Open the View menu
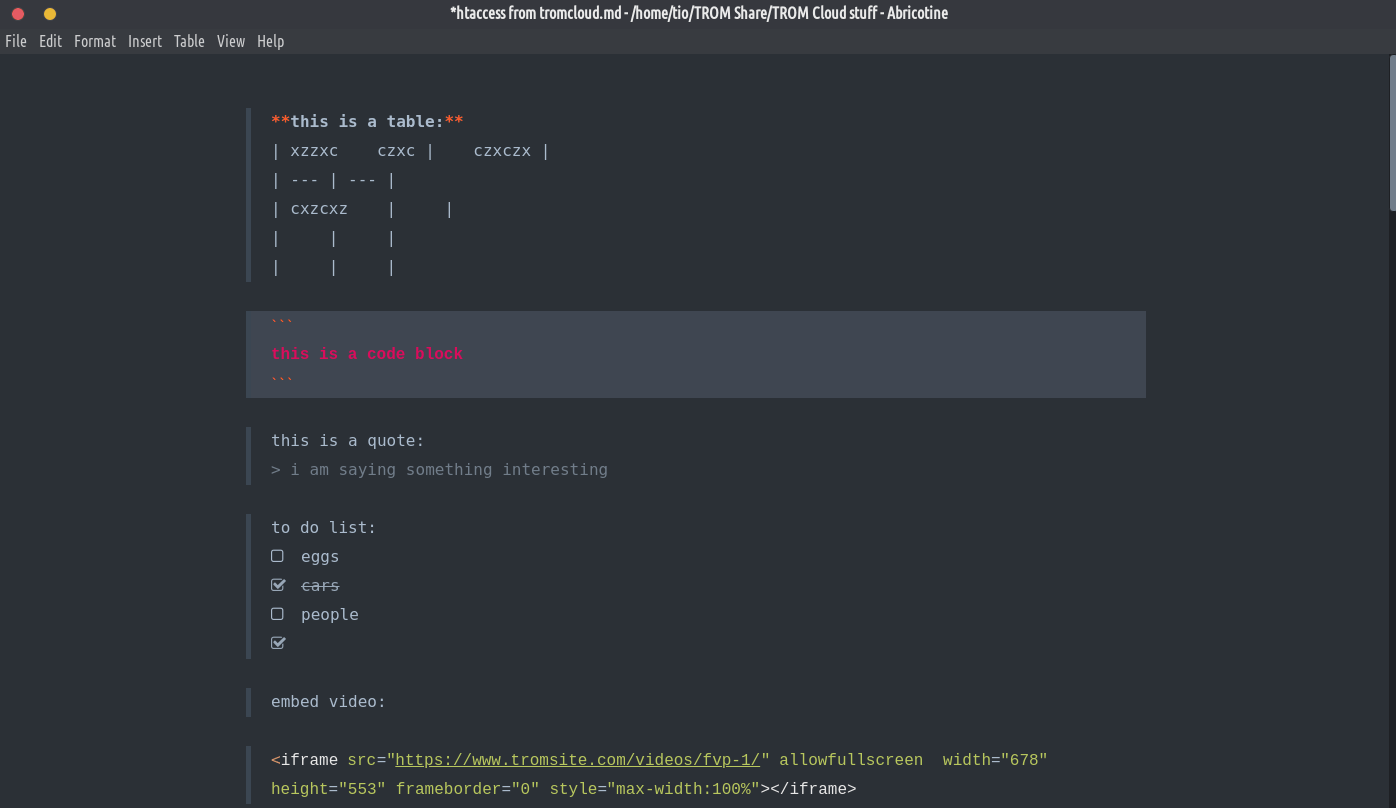The width and height of the screenshot is (1396, 808). 231,41
